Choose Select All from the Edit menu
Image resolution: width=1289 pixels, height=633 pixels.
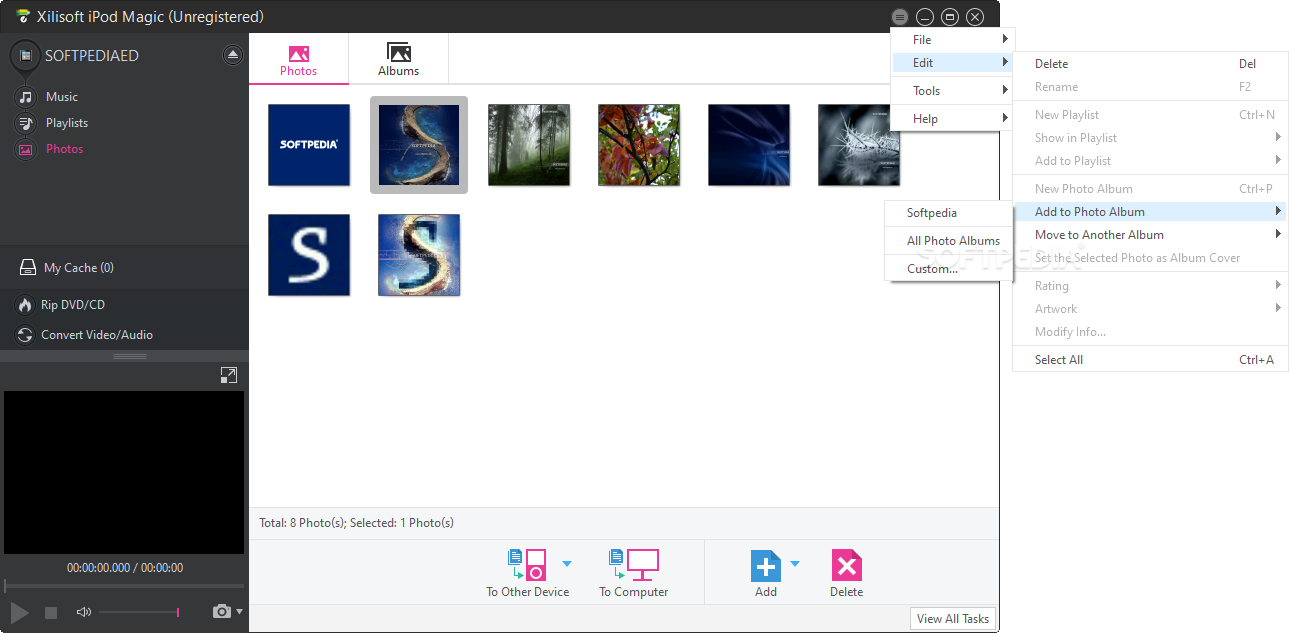click(1150, 360)
